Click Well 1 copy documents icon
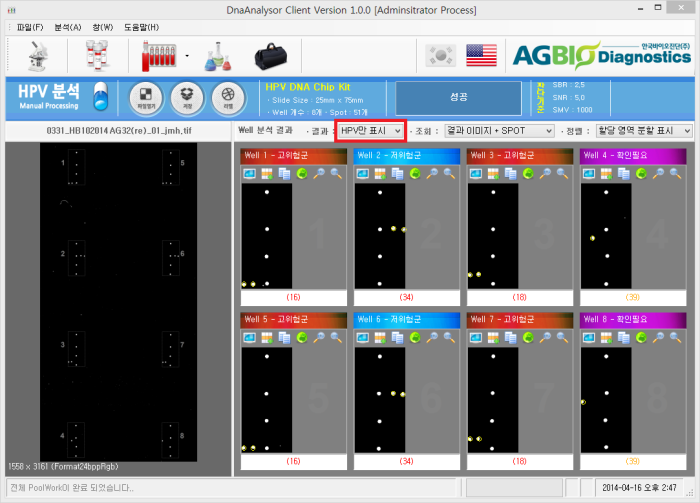 (x=284, y=174)
